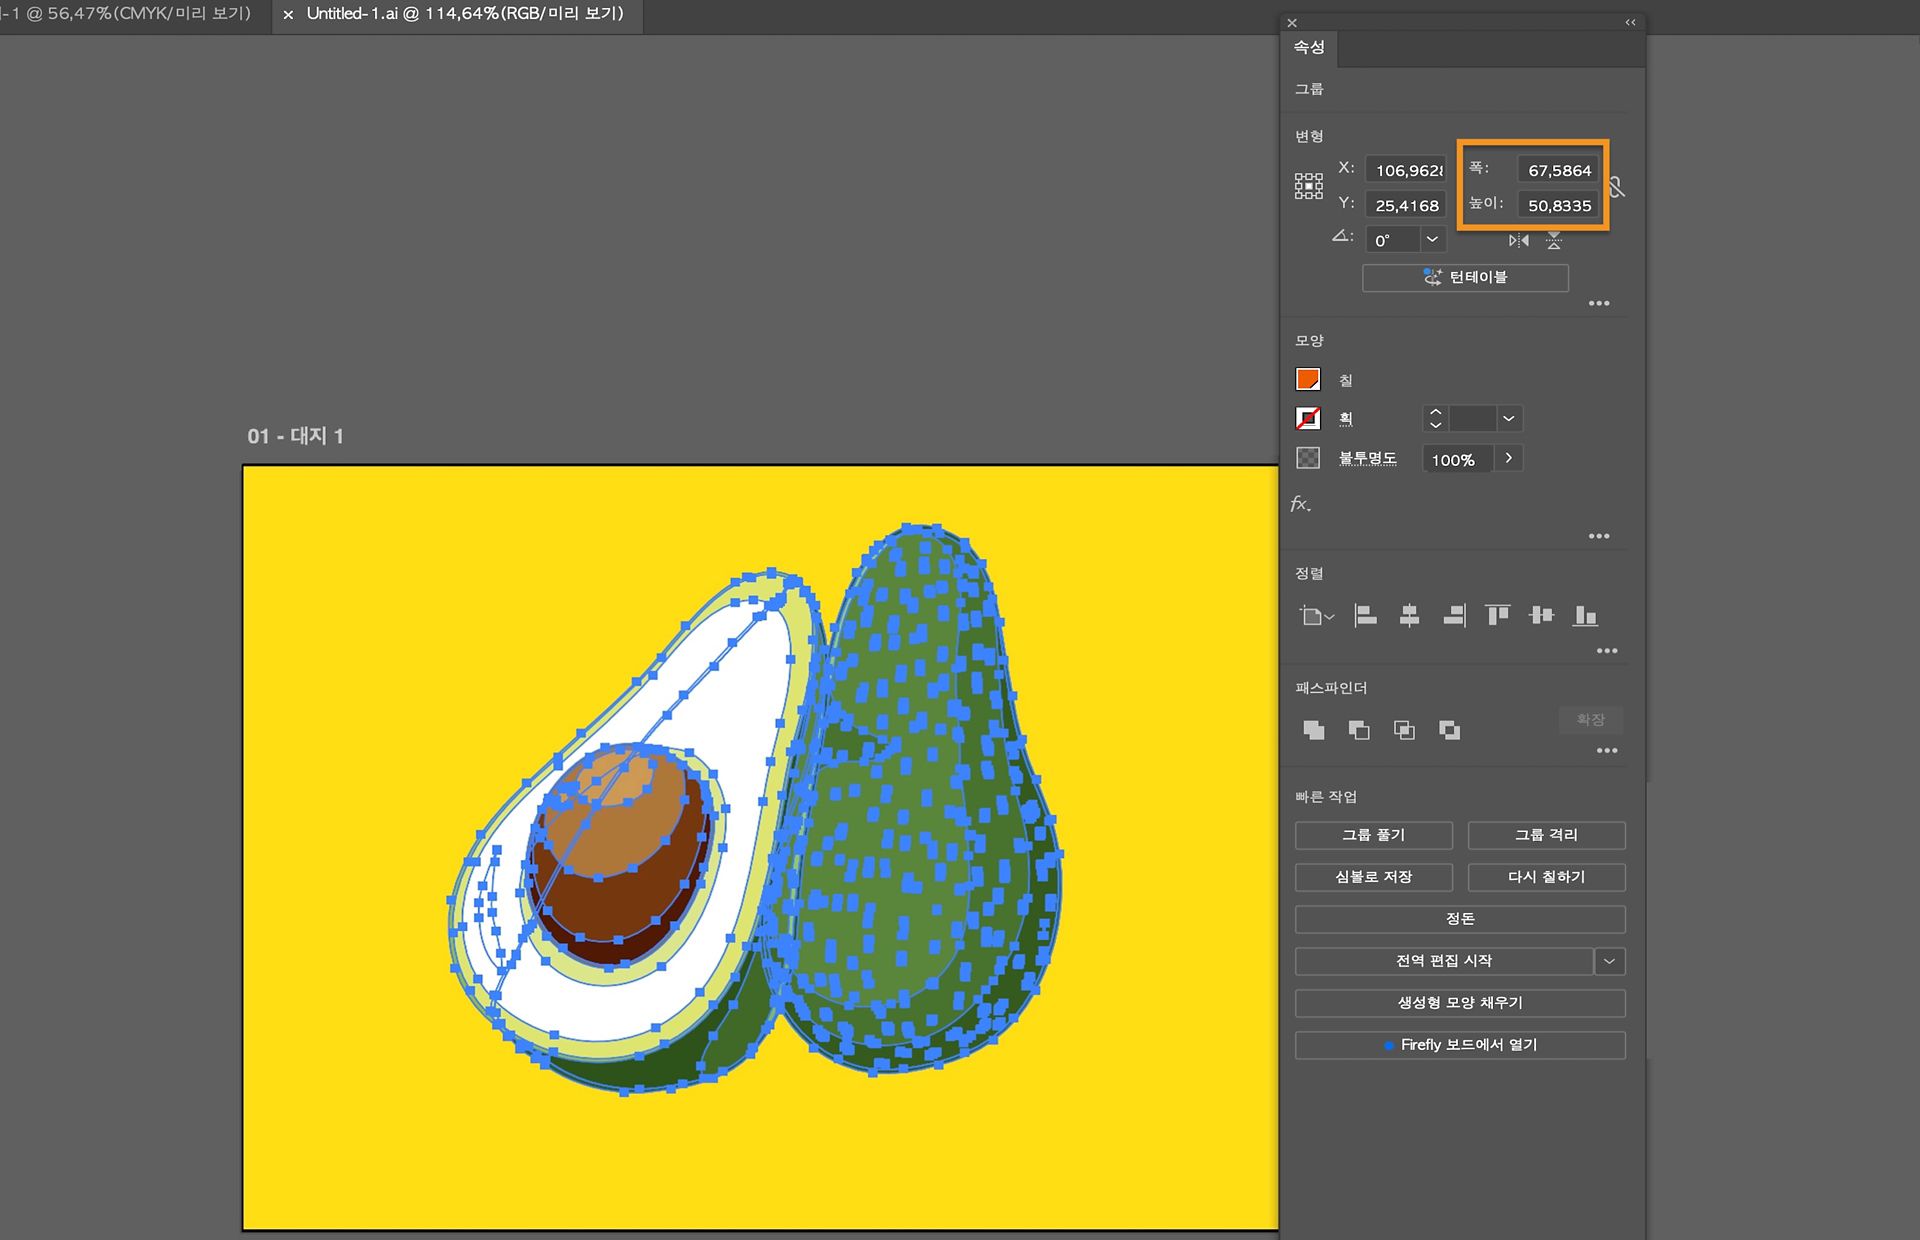Click the 정돈 button

pos(1460,919)
